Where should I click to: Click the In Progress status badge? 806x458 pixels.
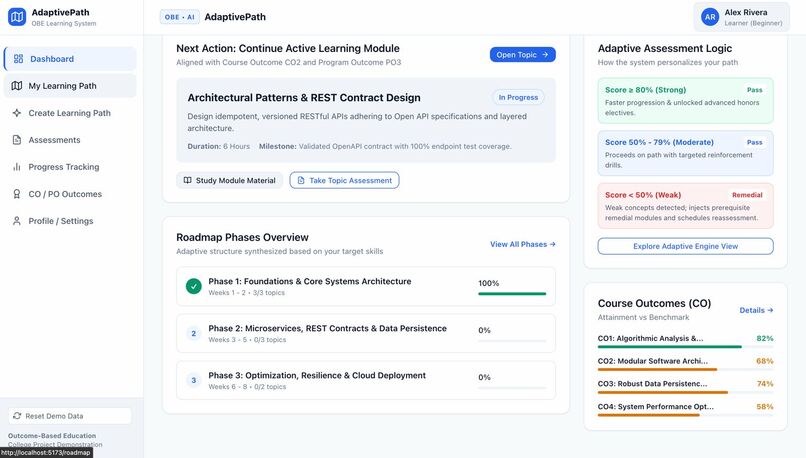[x=518, y=97]
